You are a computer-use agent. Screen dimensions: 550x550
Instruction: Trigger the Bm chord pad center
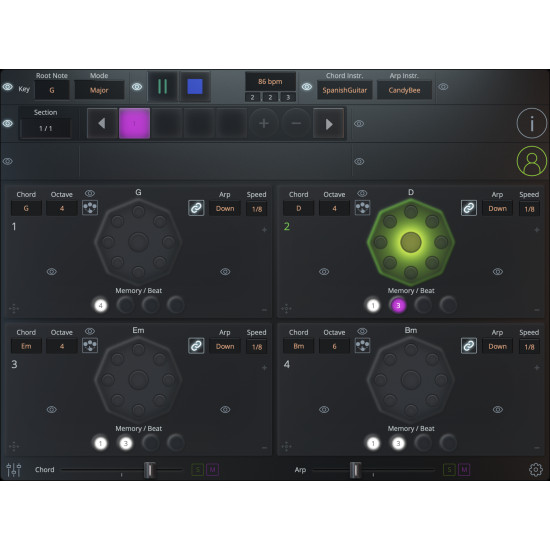[411, 380]
